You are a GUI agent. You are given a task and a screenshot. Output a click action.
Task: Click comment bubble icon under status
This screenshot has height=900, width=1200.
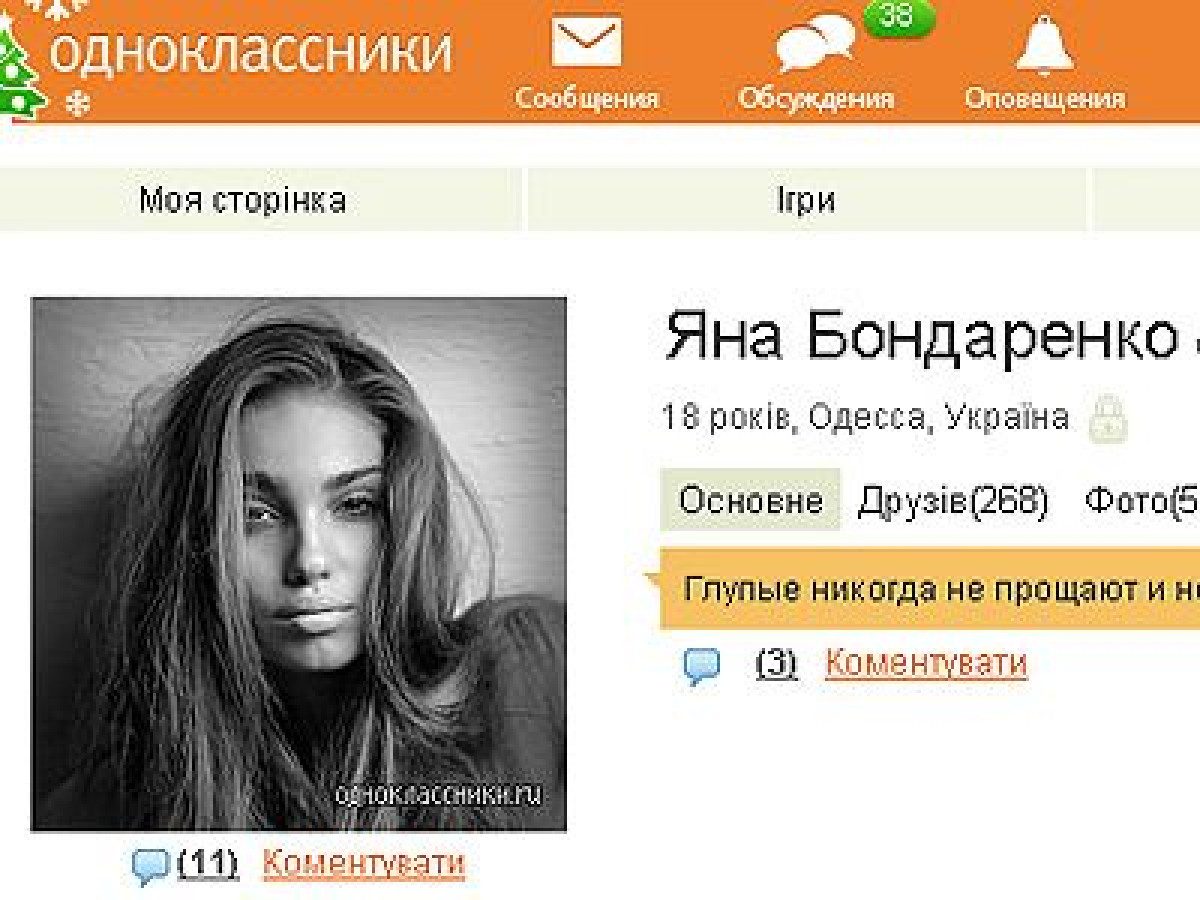point(702,667)
